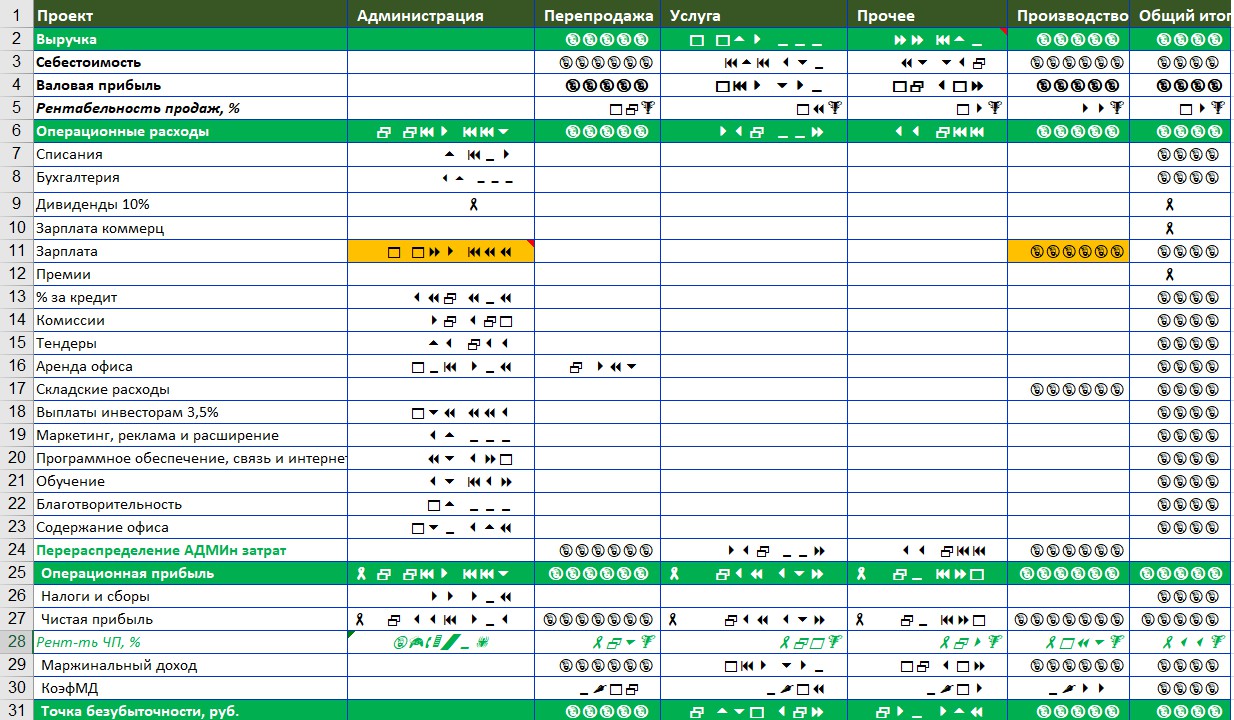Select the 'Общий итог' column header cell
1234x720 pixels.
pos(1181,15)
